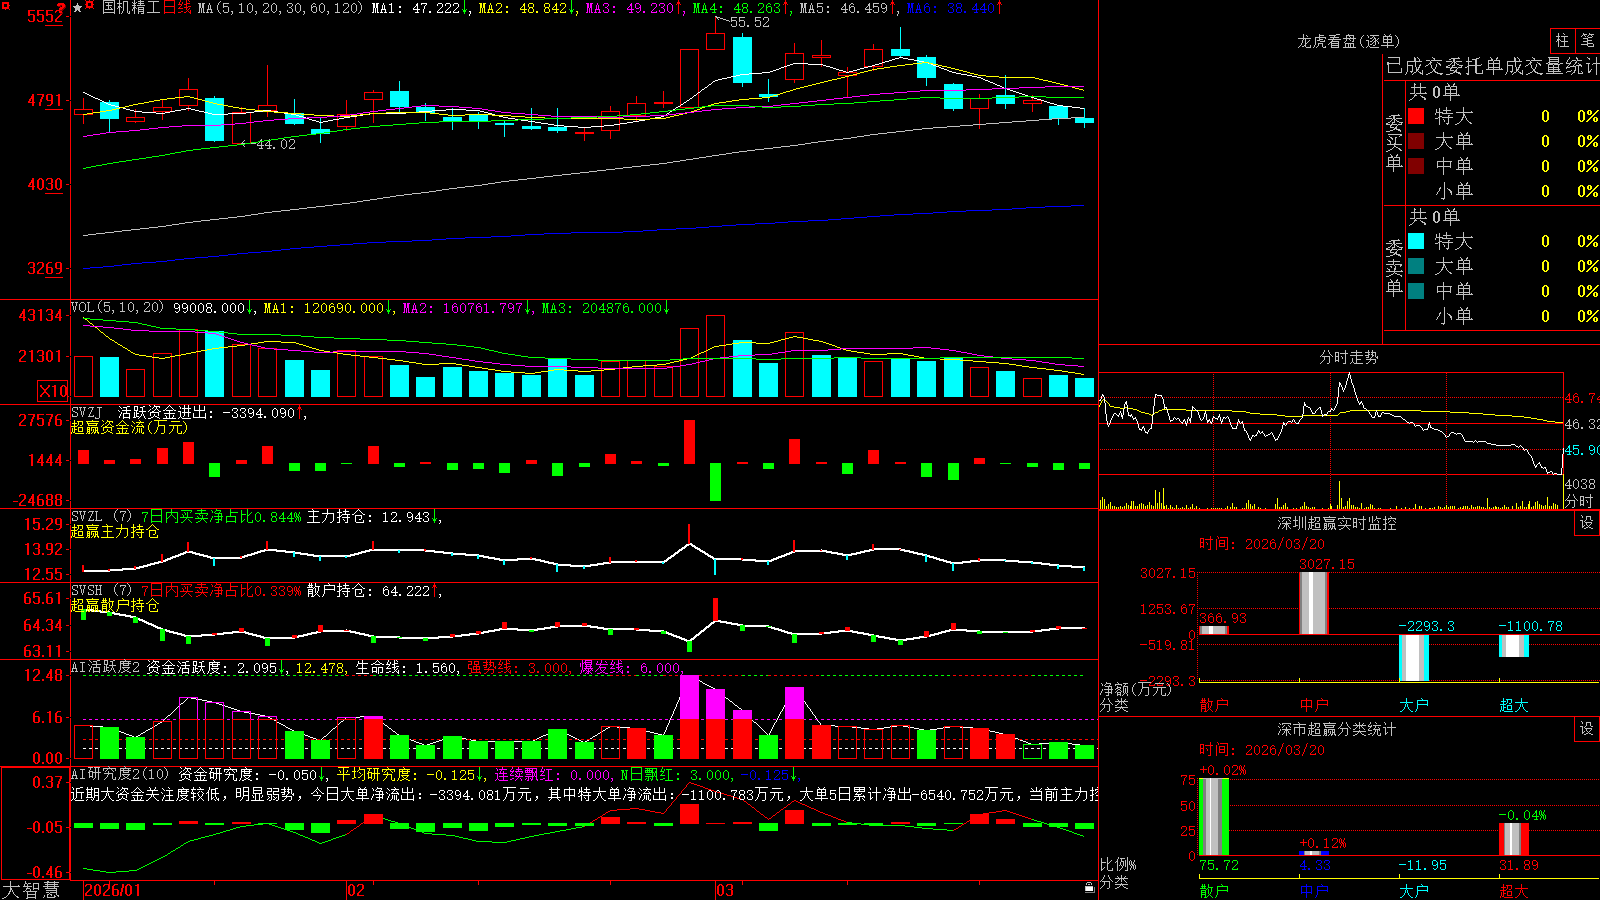Screen dimensions: 1600x900
Task: Click the 4791 price axis value
Action: 45,101
